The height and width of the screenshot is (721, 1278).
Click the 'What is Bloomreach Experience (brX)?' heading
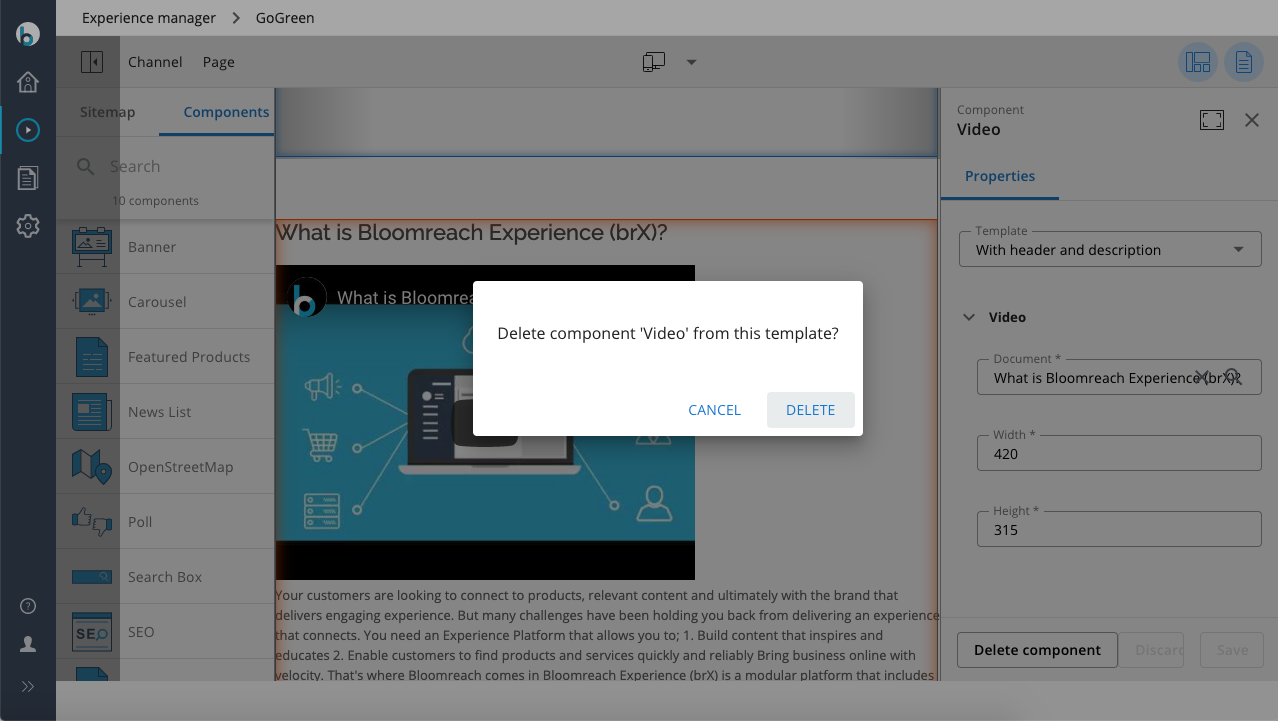pos(471,232)
